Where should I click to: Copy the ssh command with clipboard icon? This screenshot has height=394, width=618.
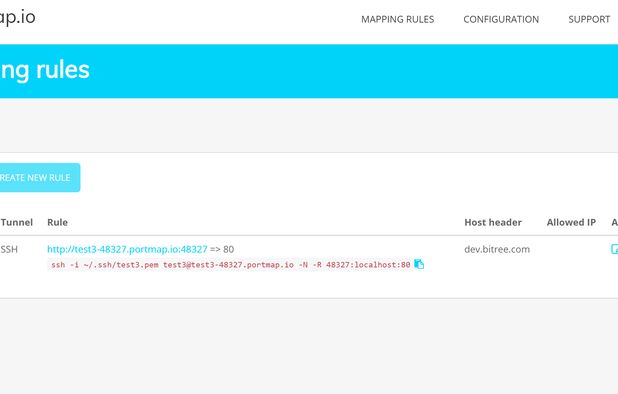coord(419,264)
